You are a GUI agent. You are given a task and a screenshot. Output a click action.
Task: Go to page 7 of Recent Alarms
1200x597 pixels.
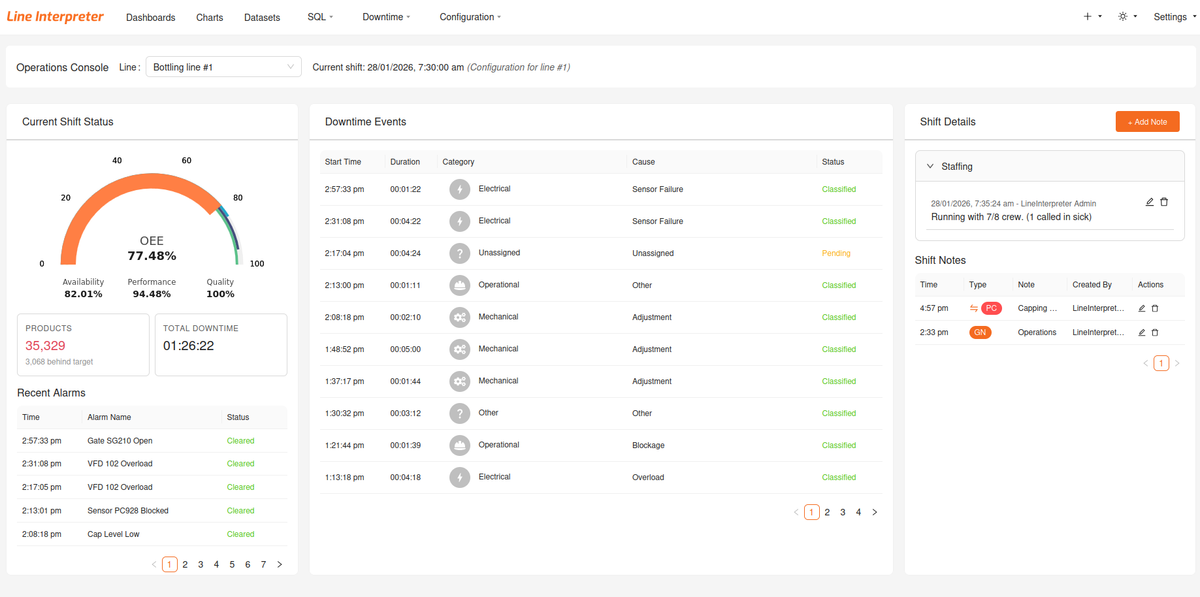pyautogui.click(x=263, y=564)
